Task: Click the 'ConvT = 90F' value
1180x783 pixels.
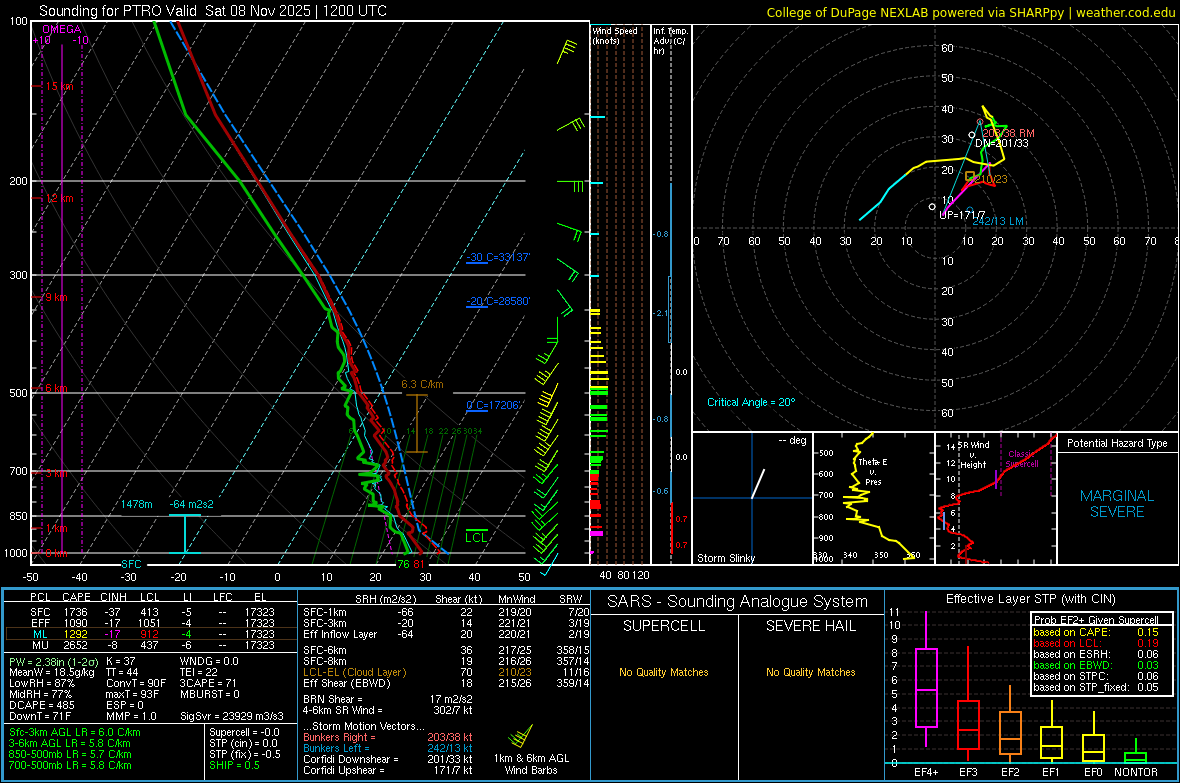Action: click(x=136, y=684)
